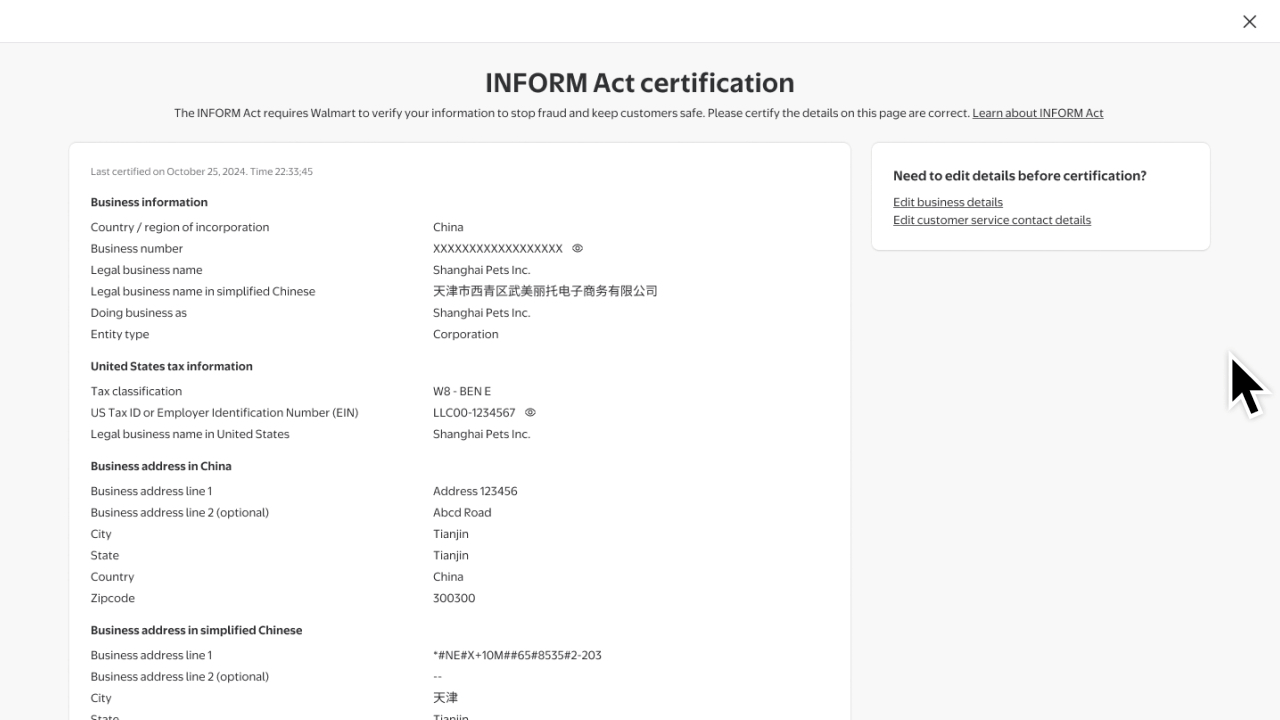Open Edit business details link
Image resolution: width=1280 pixels, height=720 pixels.
point(948,202)
